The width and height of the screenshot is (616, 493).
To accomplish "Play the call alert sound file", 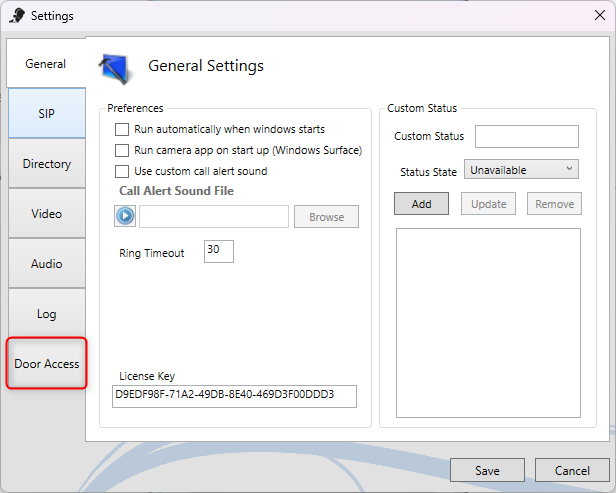I will [x=125, y=216].
